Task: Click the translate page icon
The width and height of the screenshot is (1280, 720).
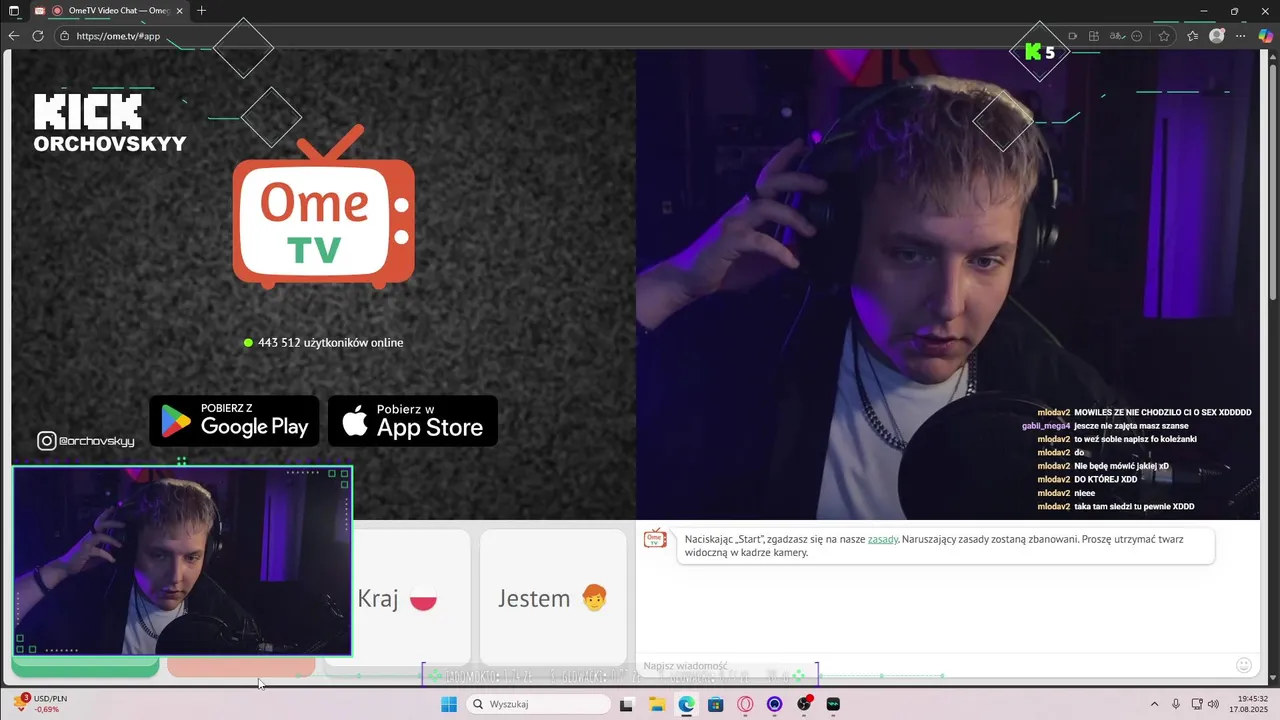Action: [x=1116, y=36]
